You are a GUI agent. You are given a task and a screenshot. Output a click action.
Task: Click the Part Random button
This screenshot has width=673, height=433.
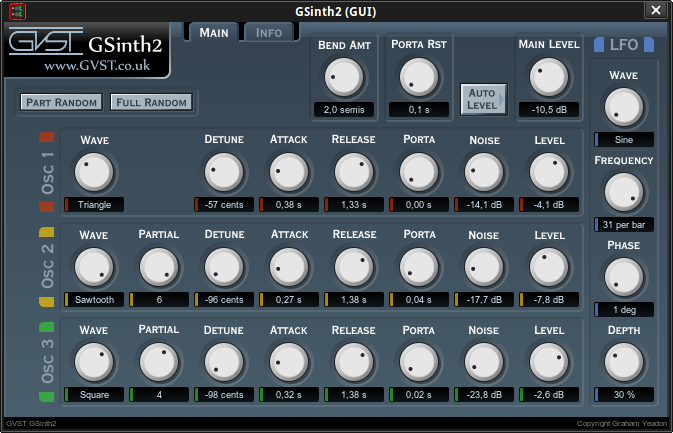click(x=61, y=102)
